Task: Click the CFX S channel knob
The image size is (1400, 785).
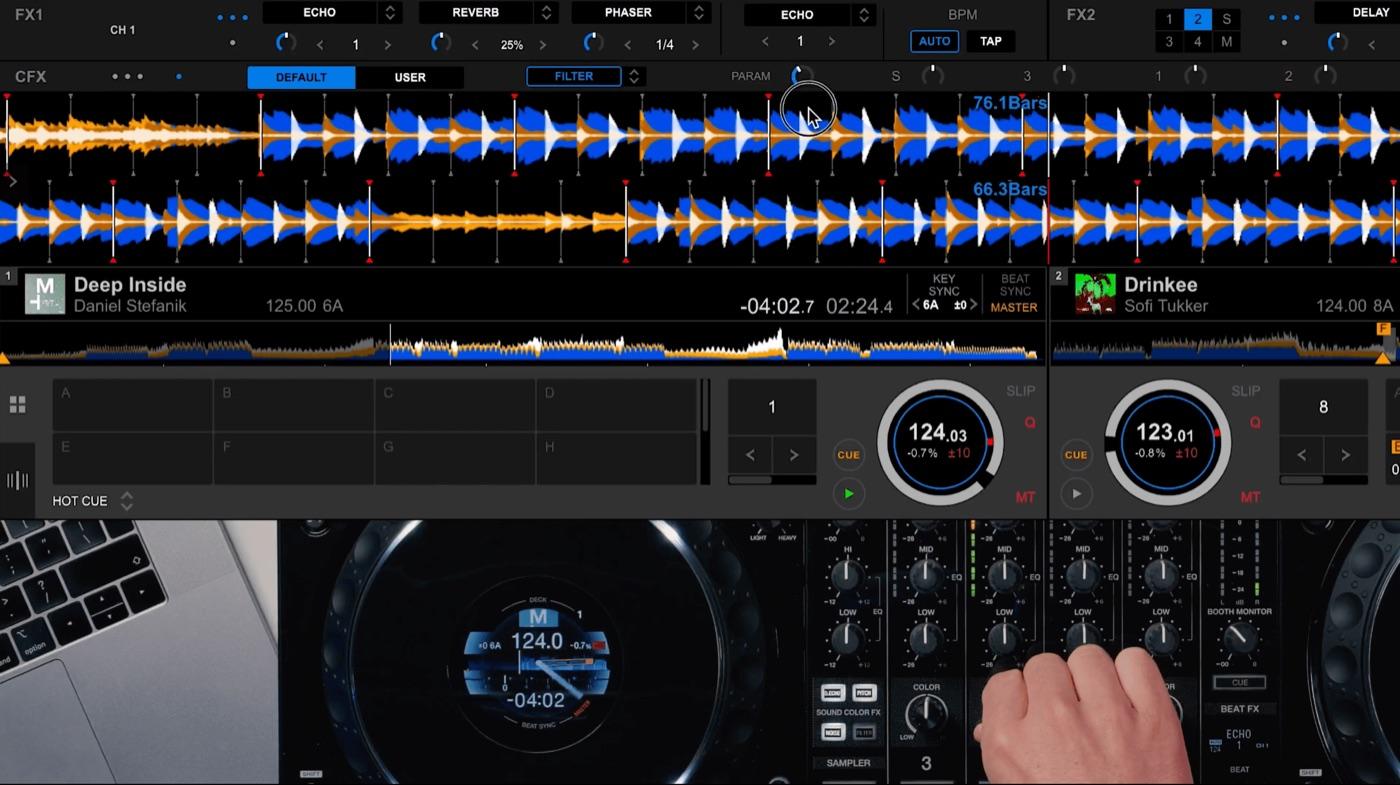Action: pos(932,76)
